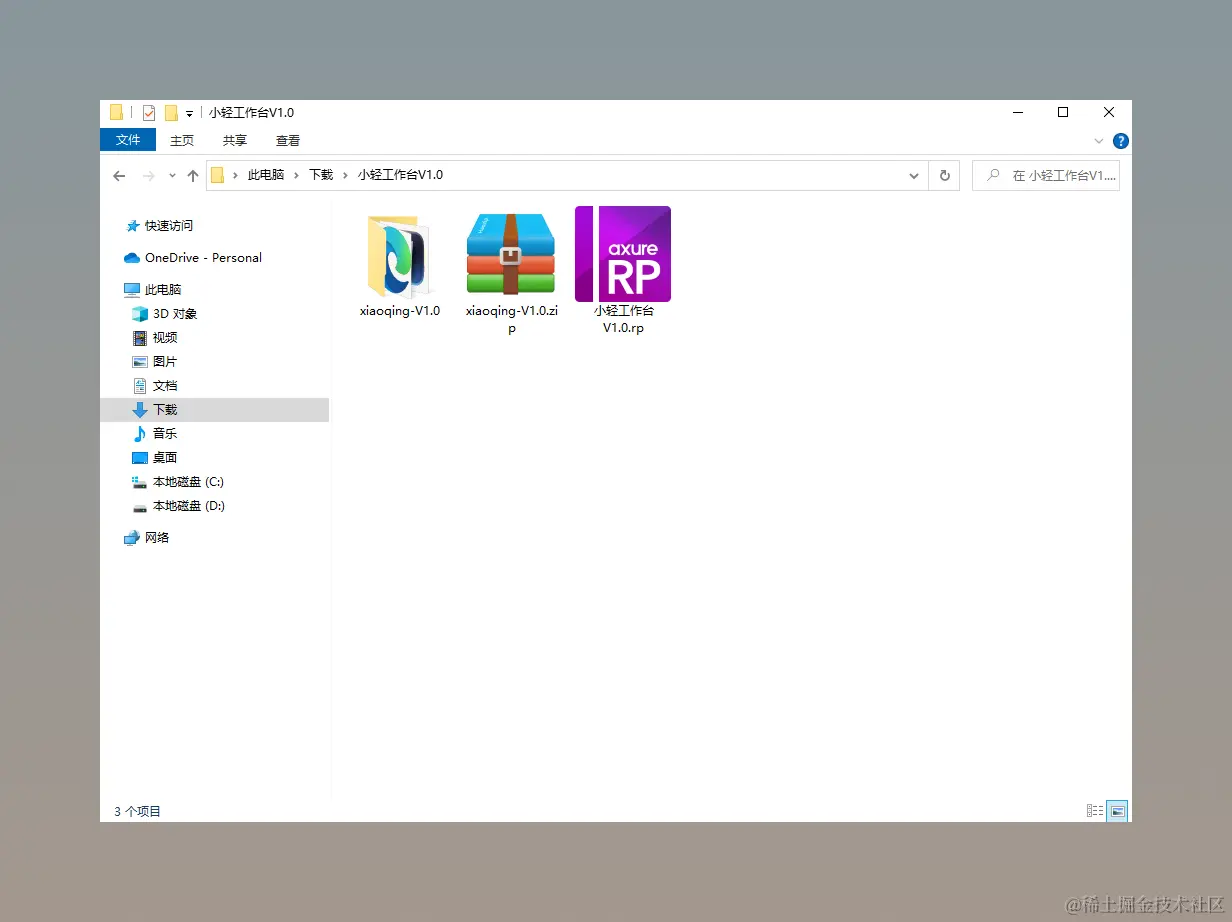Image resolution: width=1232 pixels, height=922 pixels.
Task: Click the search box for 小轻工作台V1.0
Action: click(x=1046, y=175)
